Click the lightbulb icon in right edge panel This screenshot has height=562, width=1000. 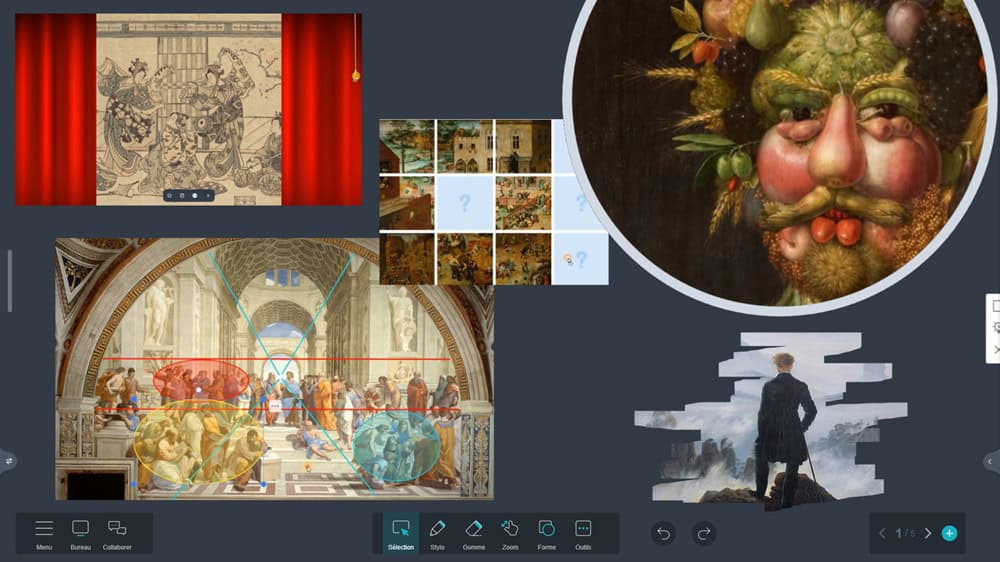click(996, 327)
